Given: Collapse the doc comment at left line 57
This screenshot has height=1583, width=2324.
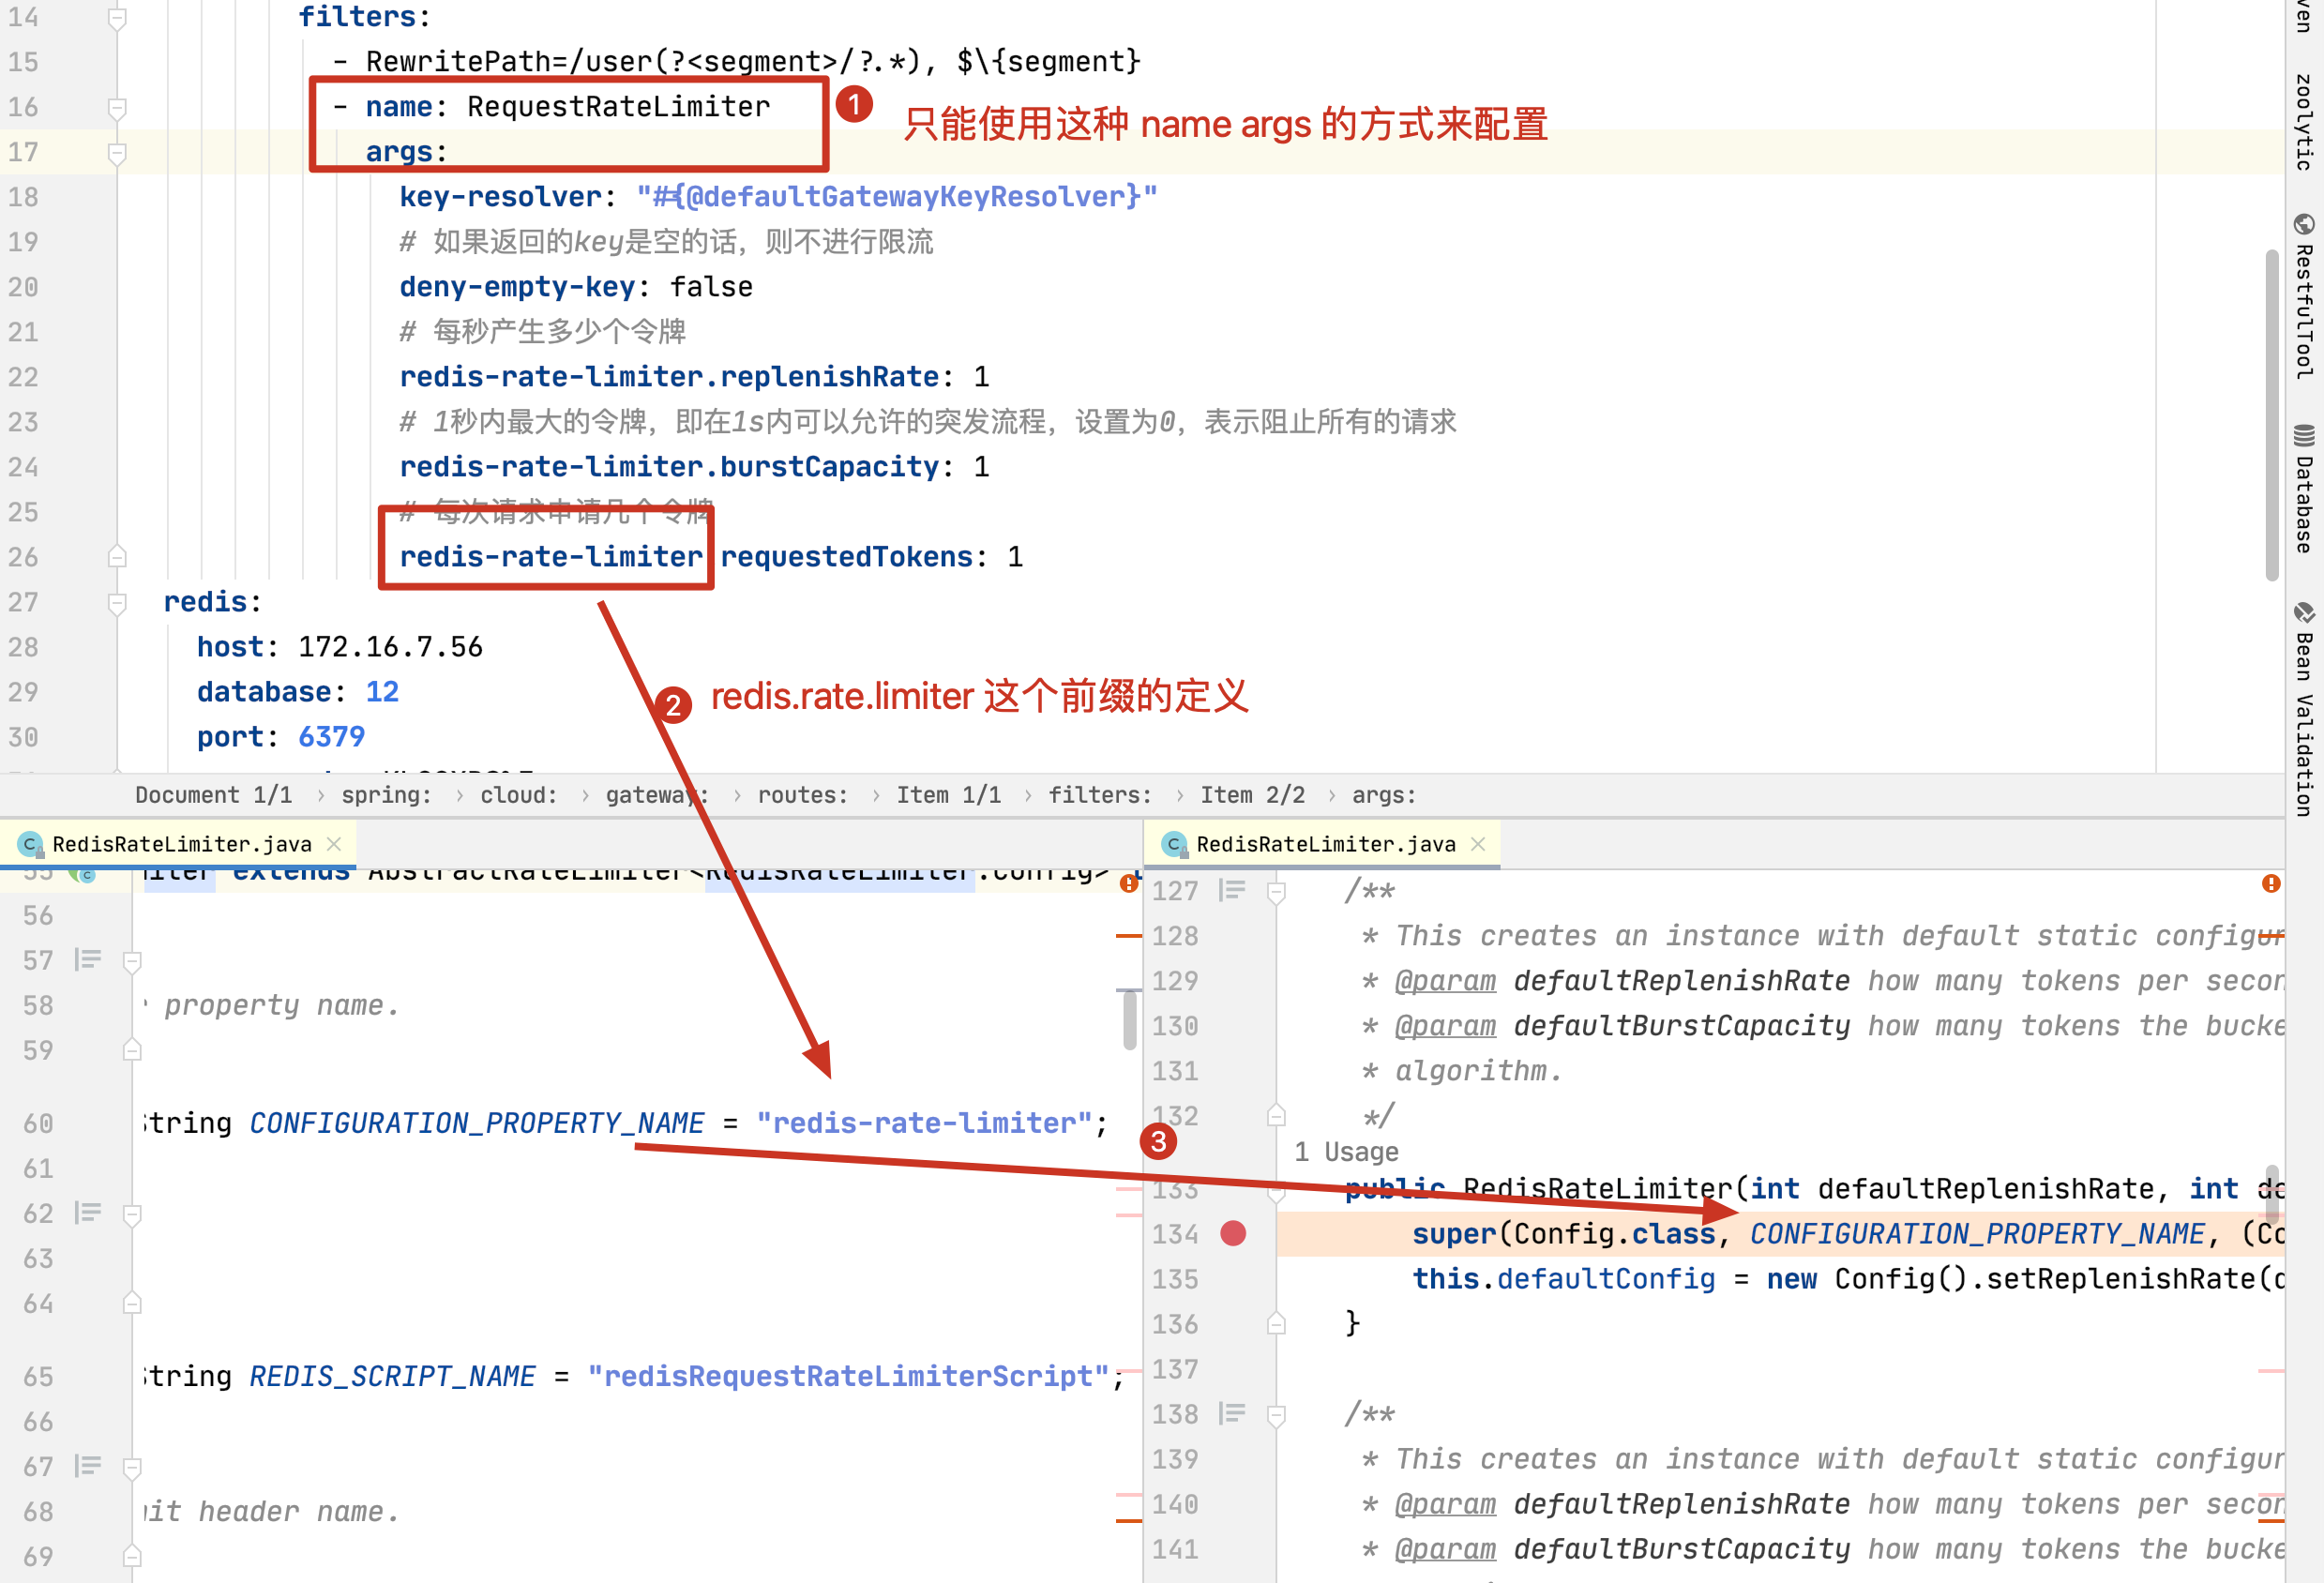Looking at the screenshot, I should [x=132, y=961].
